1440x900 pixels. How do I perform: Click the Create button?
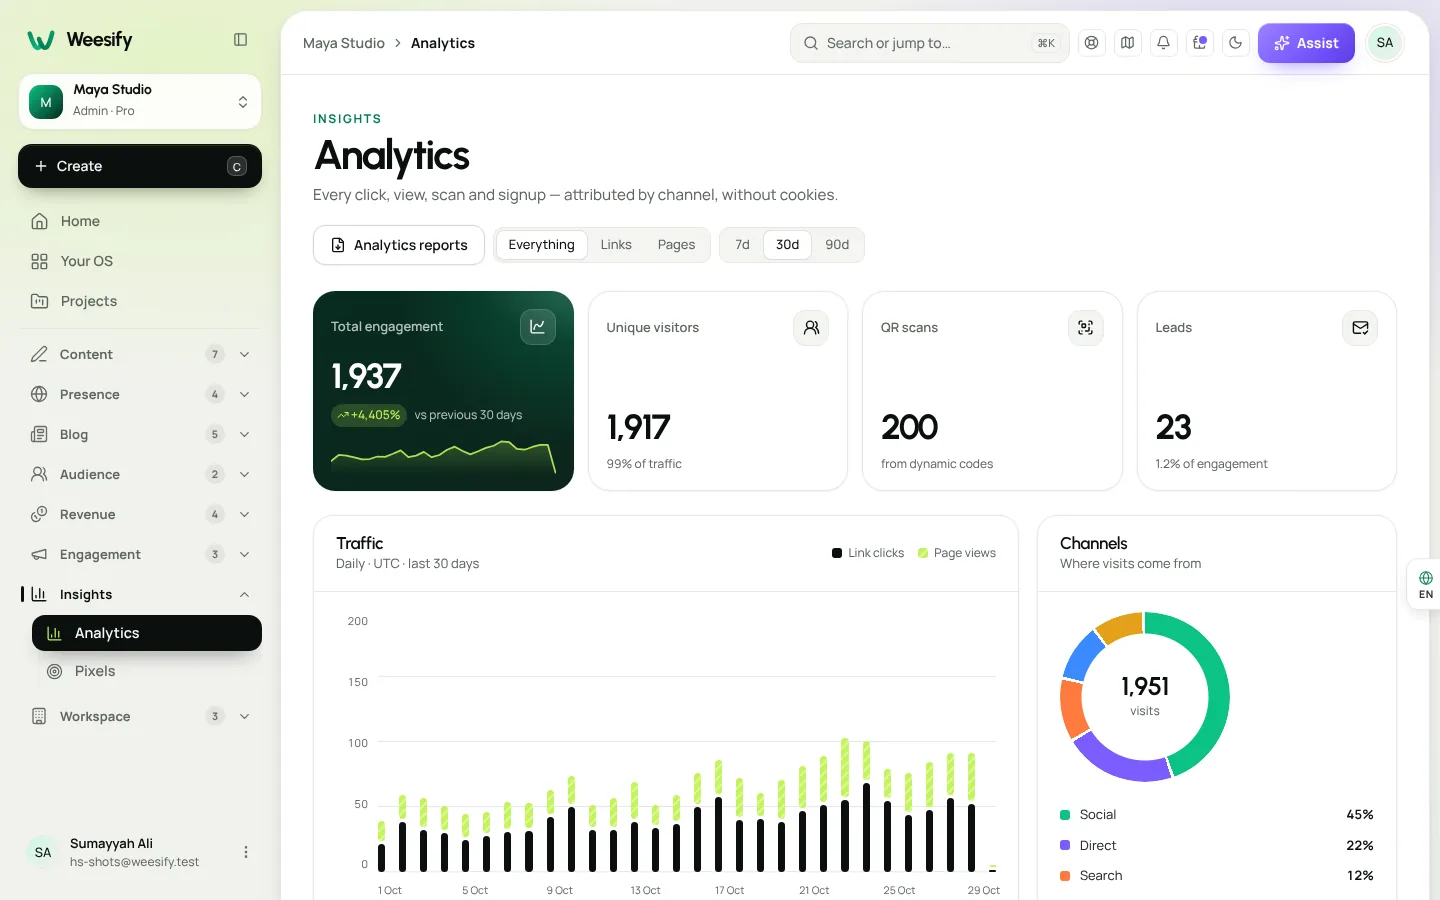[x=140, y=166]
